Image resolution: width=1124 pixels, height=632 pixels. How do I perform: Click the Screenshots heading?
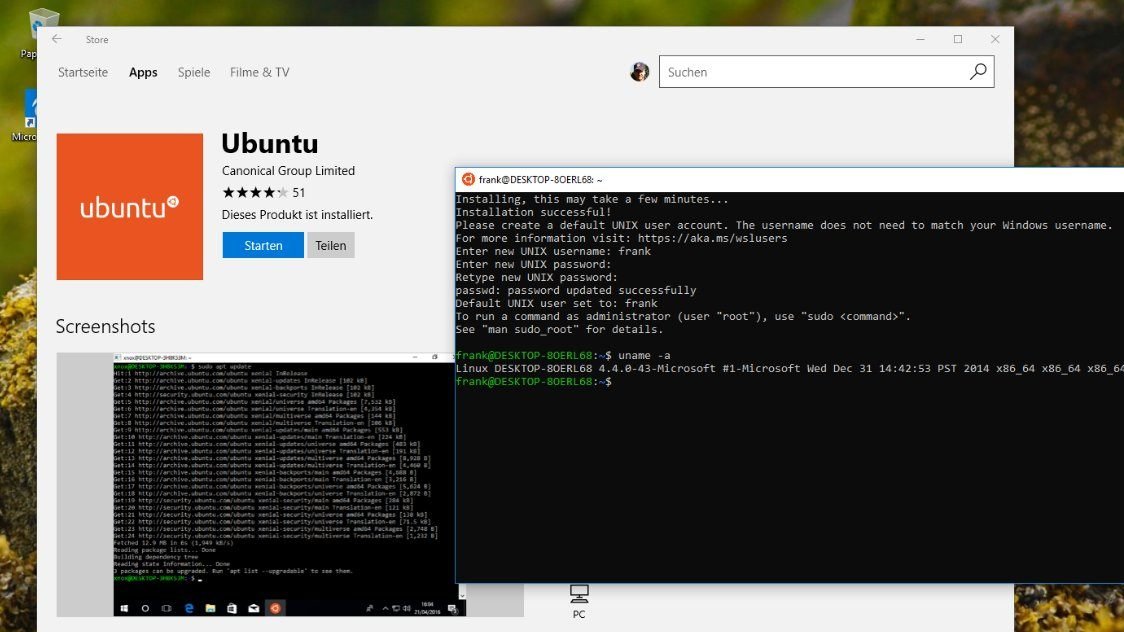105,326
